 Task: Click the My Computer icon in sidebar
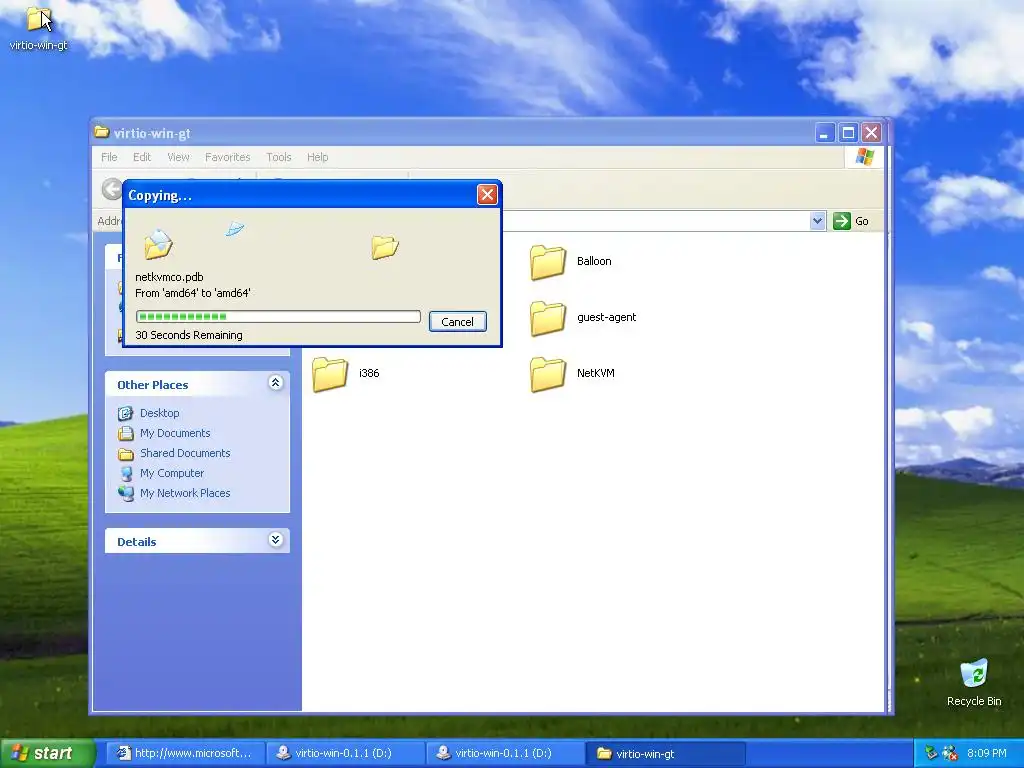[x=125, y=473]
